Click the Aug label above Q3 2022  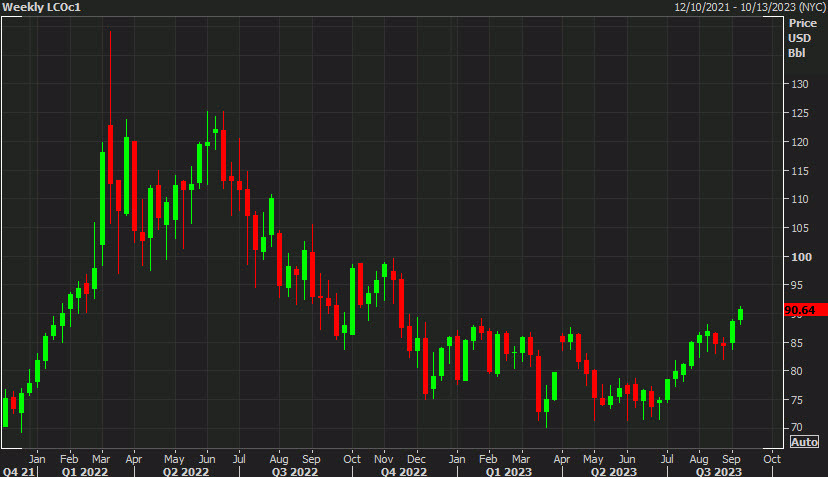tap(279, 459)
